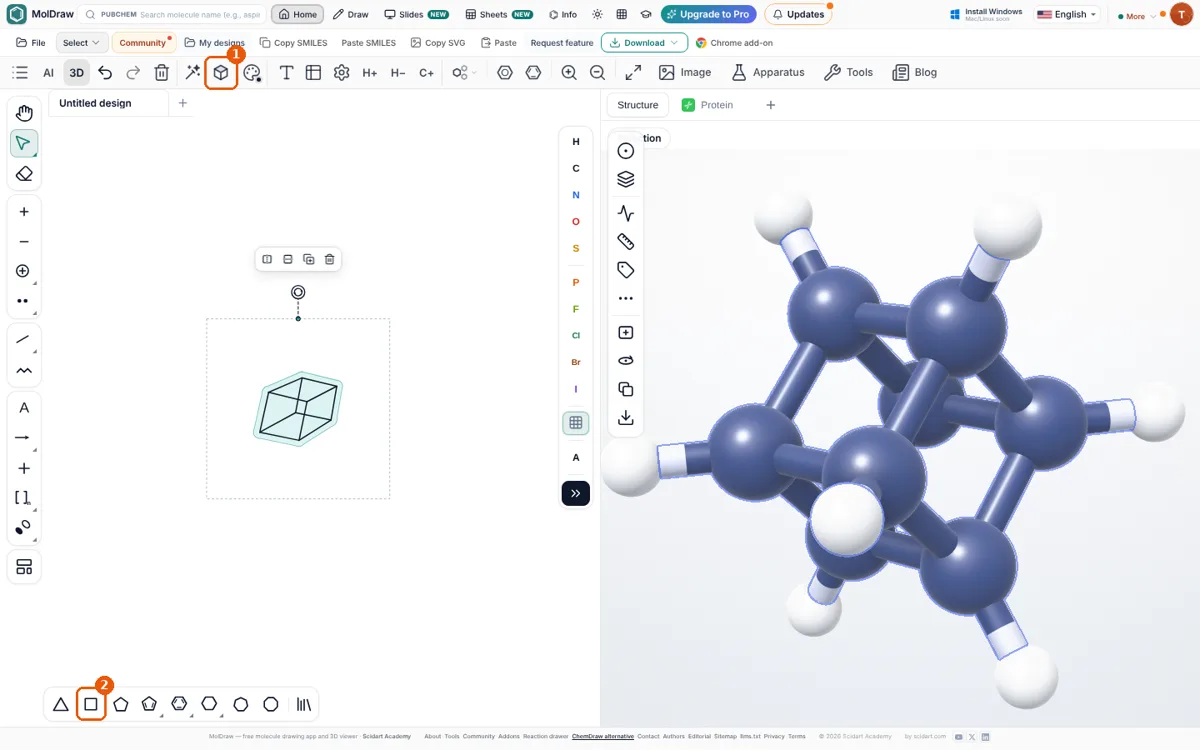The height and width of the screenshot is (750, 1200).
Task: Click the trash delete icon
Action: (161, 73)
